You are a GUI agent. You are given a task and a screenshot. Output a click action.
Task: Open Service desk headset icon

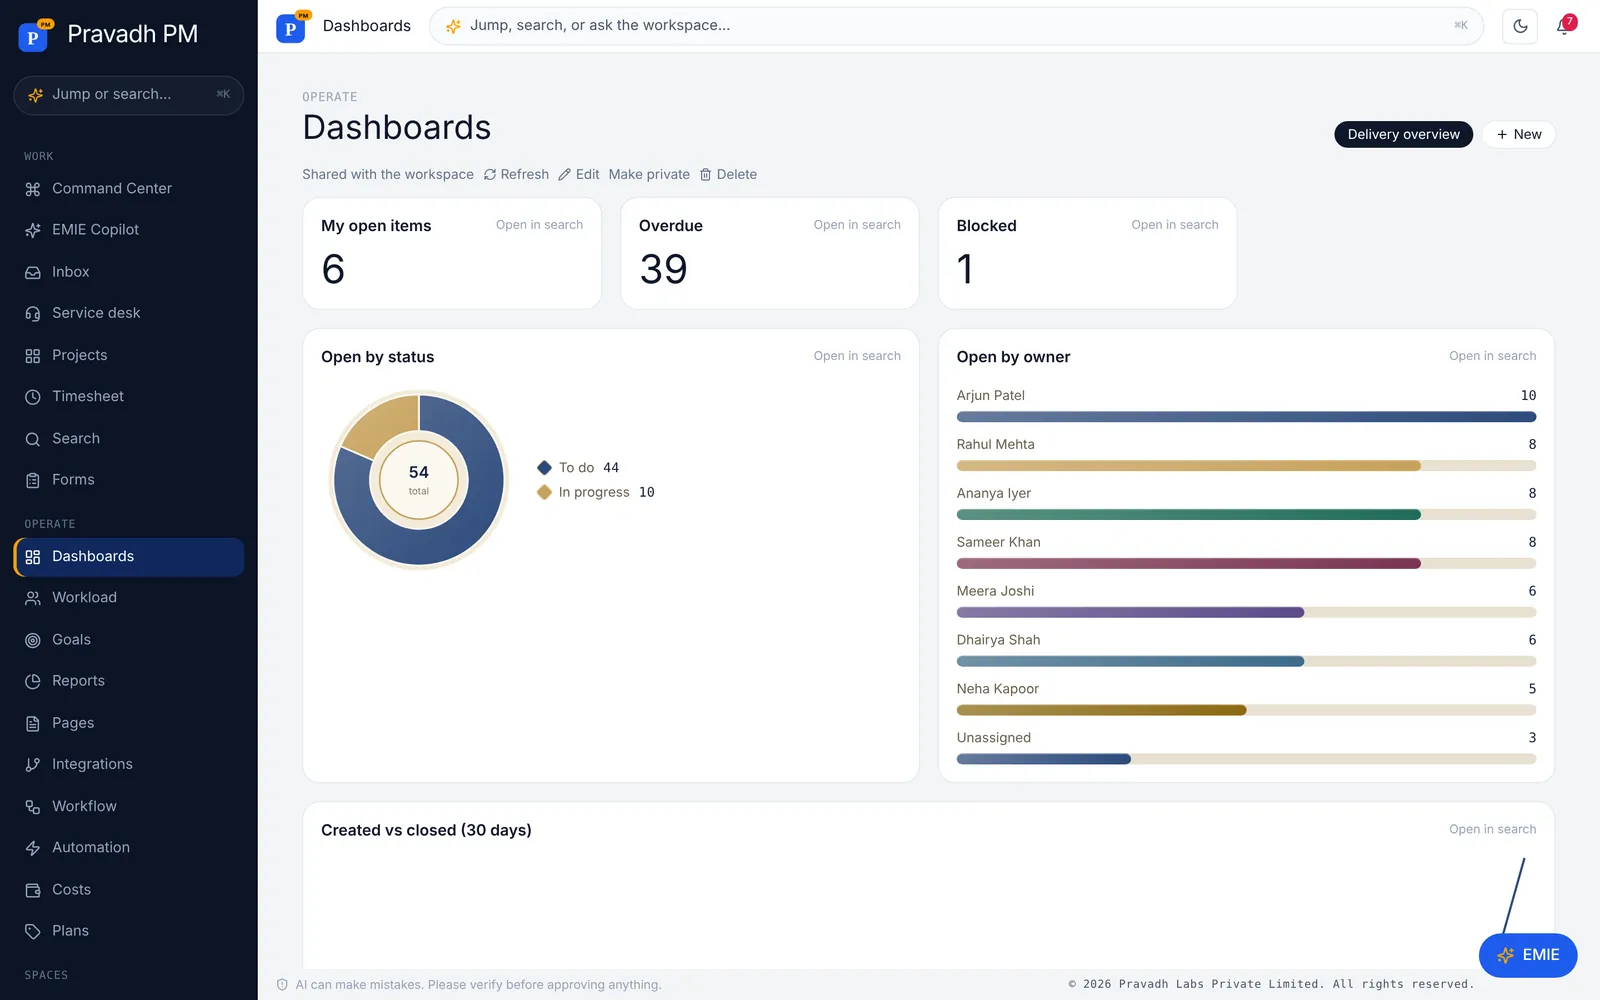[x=33, y=314]
